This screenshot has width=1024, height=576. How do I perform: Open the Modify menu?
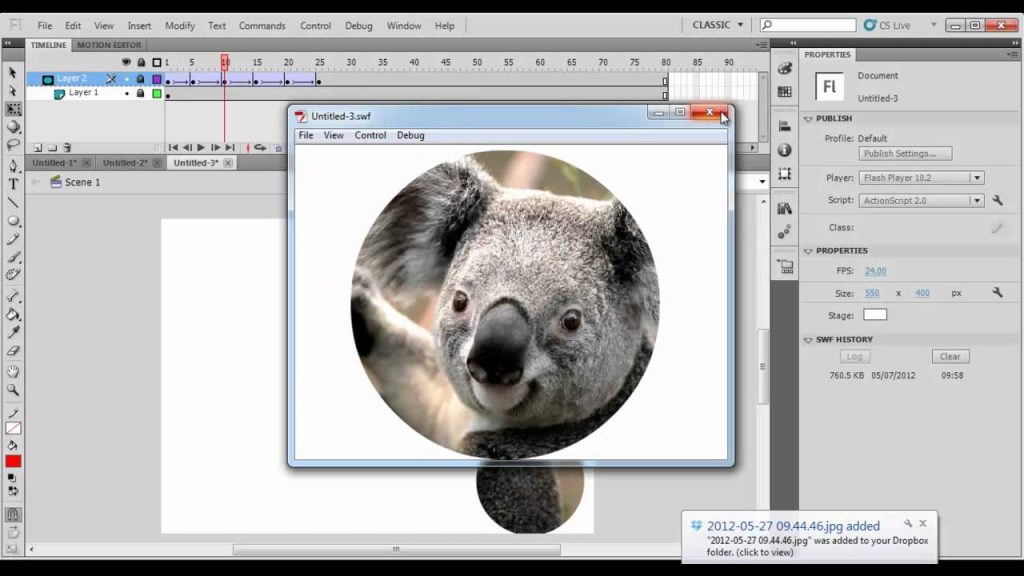180,25
